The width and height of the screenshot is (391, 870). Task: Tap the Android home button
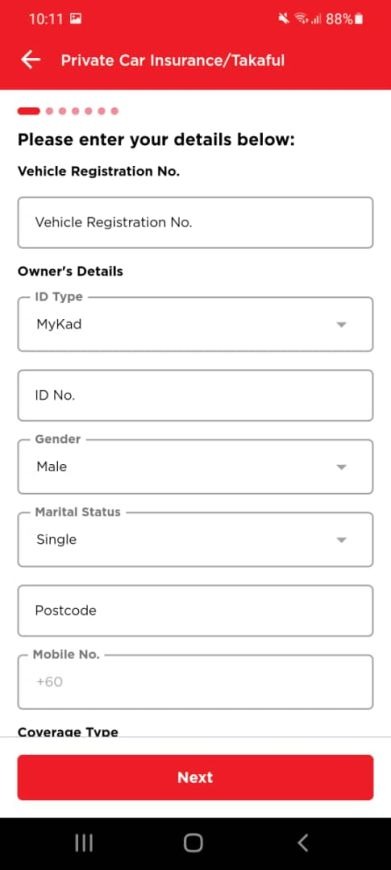coord(193,843)
